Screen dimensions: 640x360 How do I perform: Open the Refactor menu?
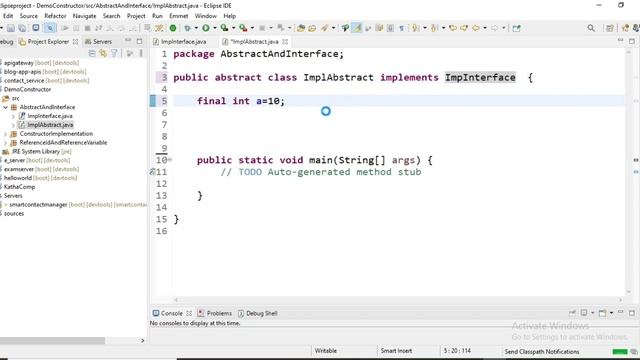click(x=55, y=16)
